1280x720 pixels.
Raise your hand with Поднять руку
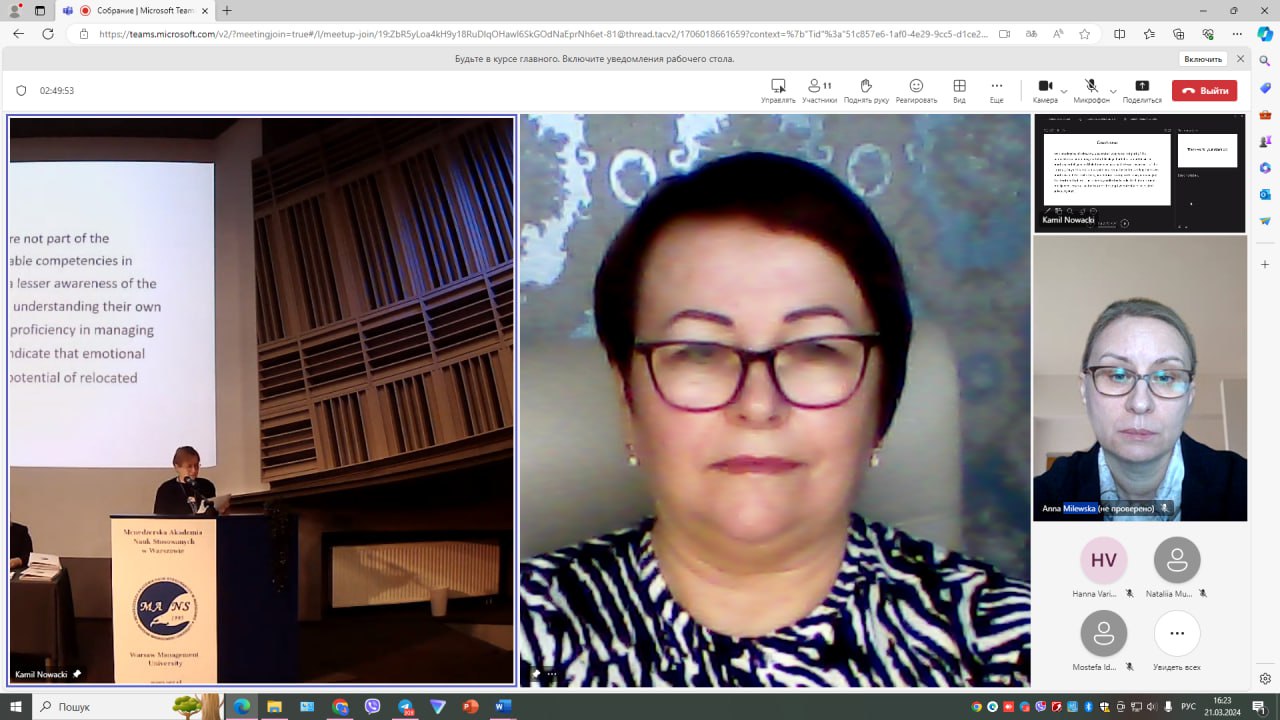866,90
